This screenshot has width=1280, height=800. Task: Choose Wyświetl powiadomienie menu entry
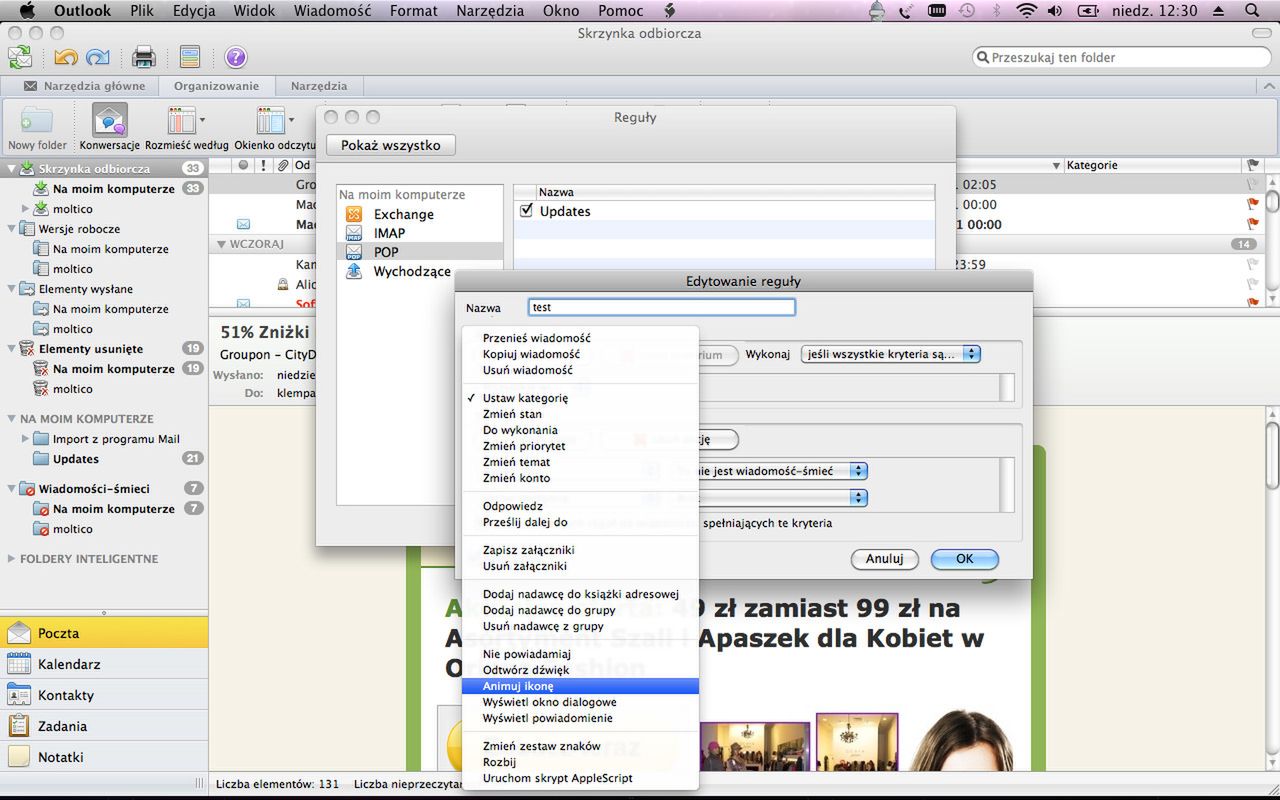580,718
